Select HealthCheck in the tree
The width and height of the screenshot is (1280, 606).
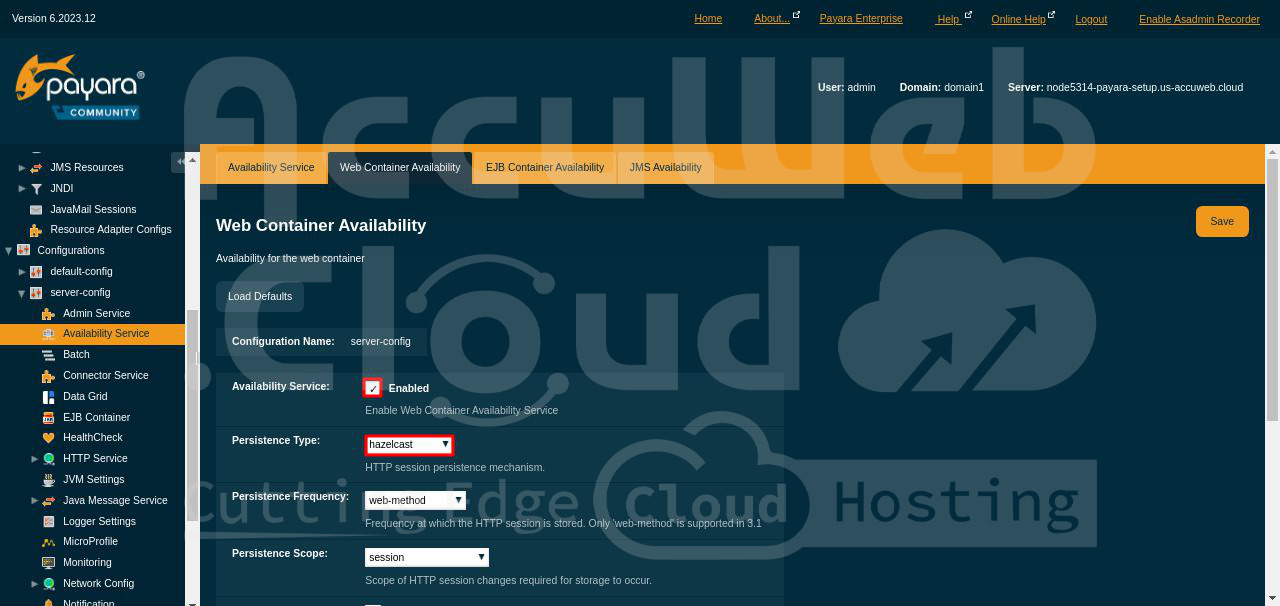[x=93, y=438]
